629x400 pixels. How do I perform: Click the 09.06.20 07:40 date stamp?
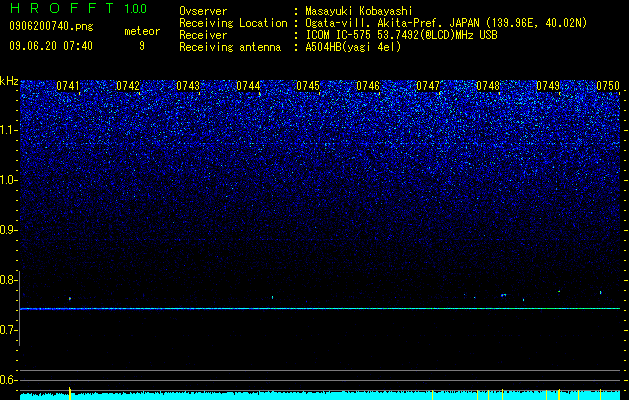tap(51, 46)
